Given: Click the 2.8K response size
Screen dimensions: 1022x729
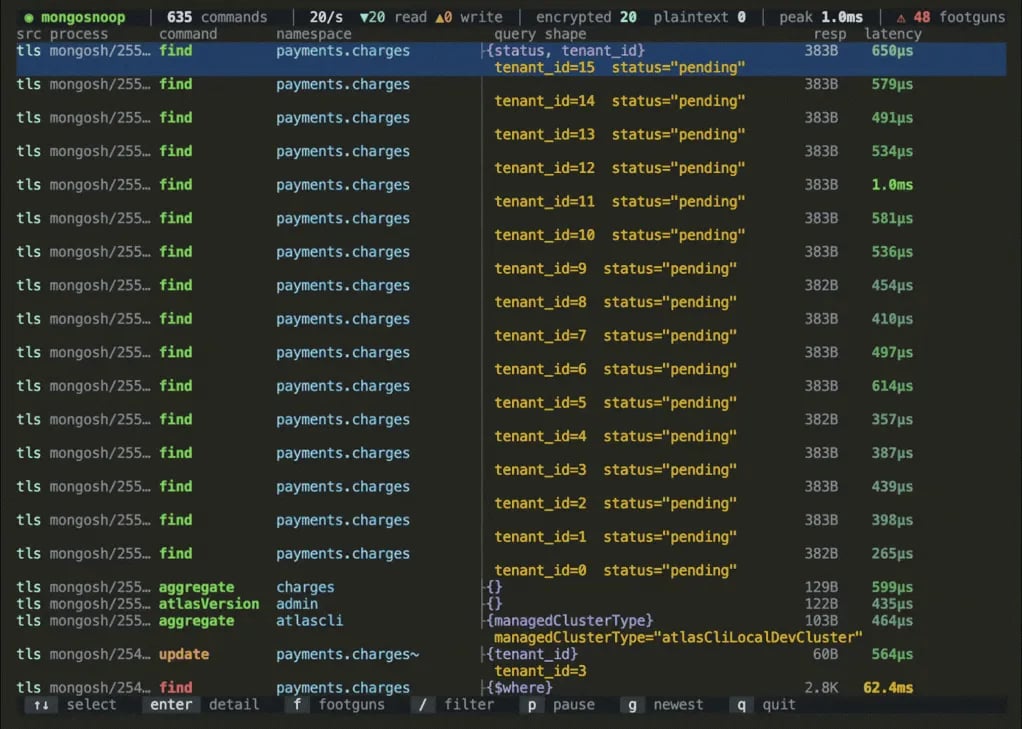Looking at the screenshot, I should [x=821, y=687].
